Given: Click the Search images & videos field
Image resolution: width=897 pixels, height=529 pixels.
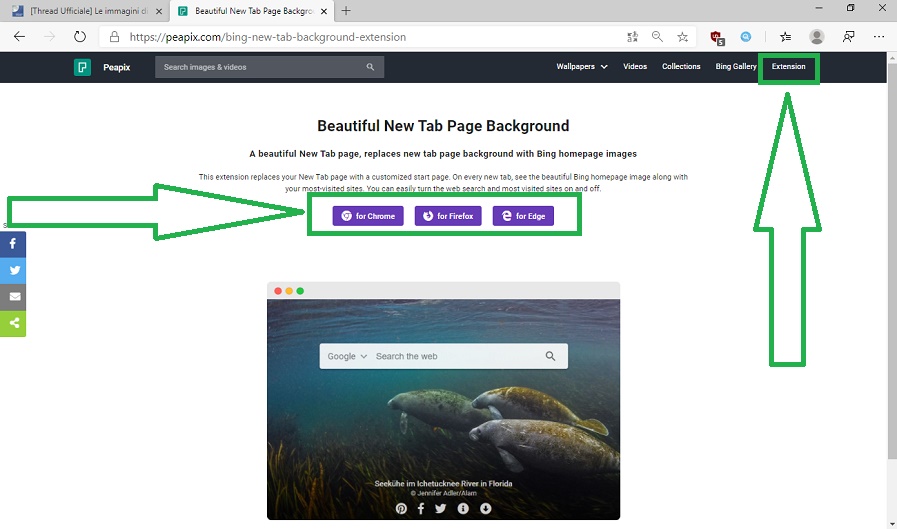Looking at the screenshot, I should tap(269, 67).
